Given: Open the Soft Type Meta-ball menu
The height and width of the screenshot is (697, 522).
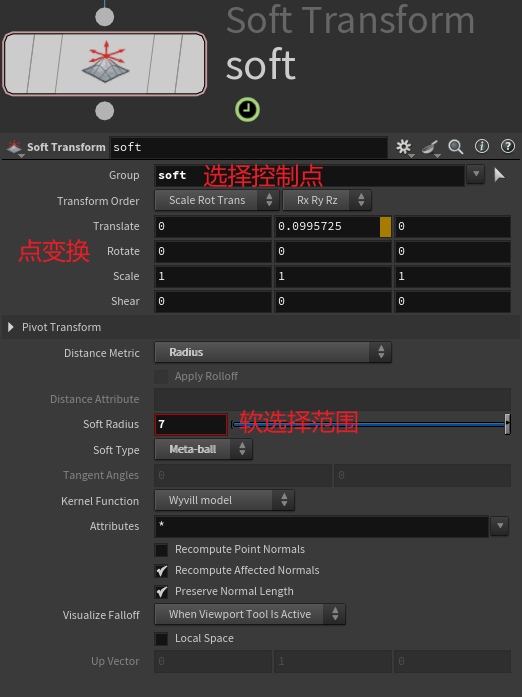Looking at the screenshot, I should tap(203, 449).
